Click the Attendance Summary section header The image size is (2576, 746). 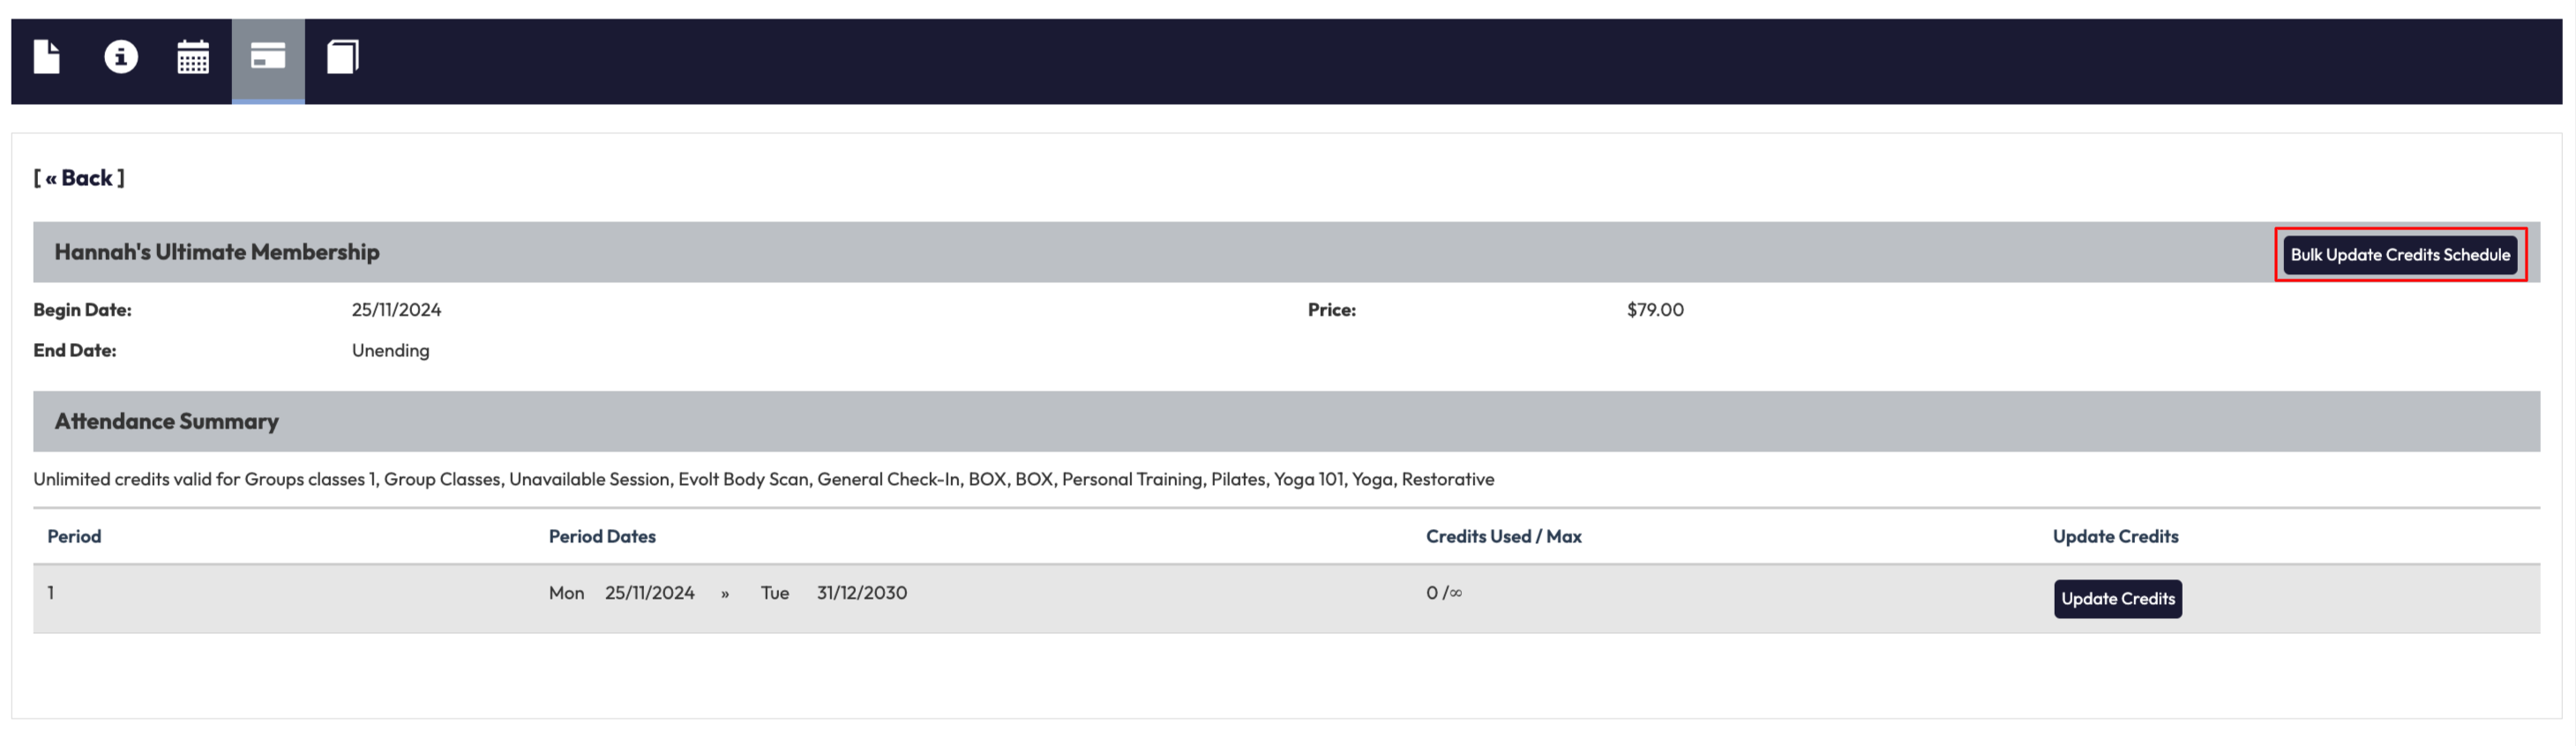click(x=167, y=421)
